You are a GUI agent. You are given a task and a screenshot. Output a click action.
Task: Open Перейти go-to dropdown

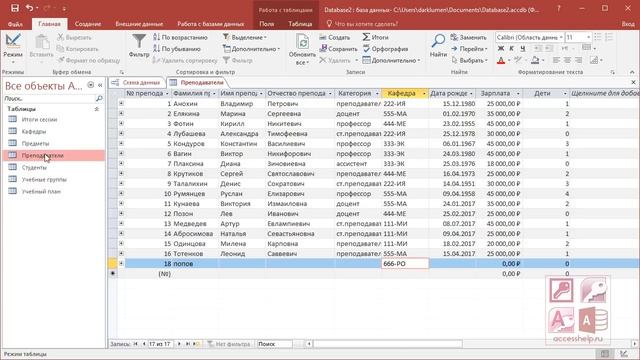click(469, 49)
